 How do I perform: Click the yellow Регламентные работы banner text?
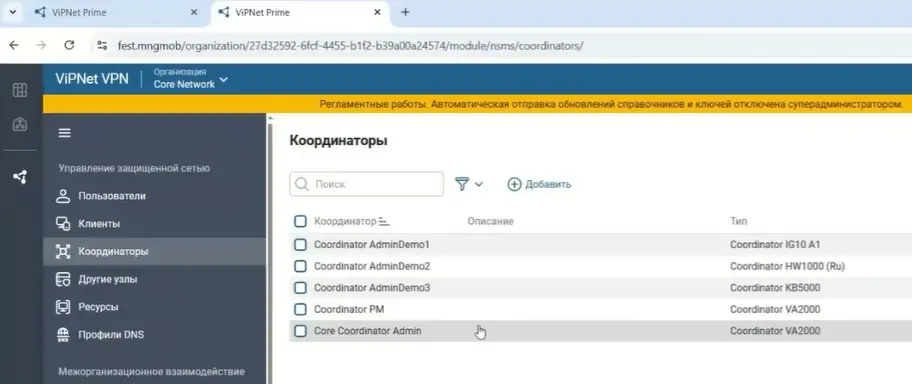coord(611,105)
